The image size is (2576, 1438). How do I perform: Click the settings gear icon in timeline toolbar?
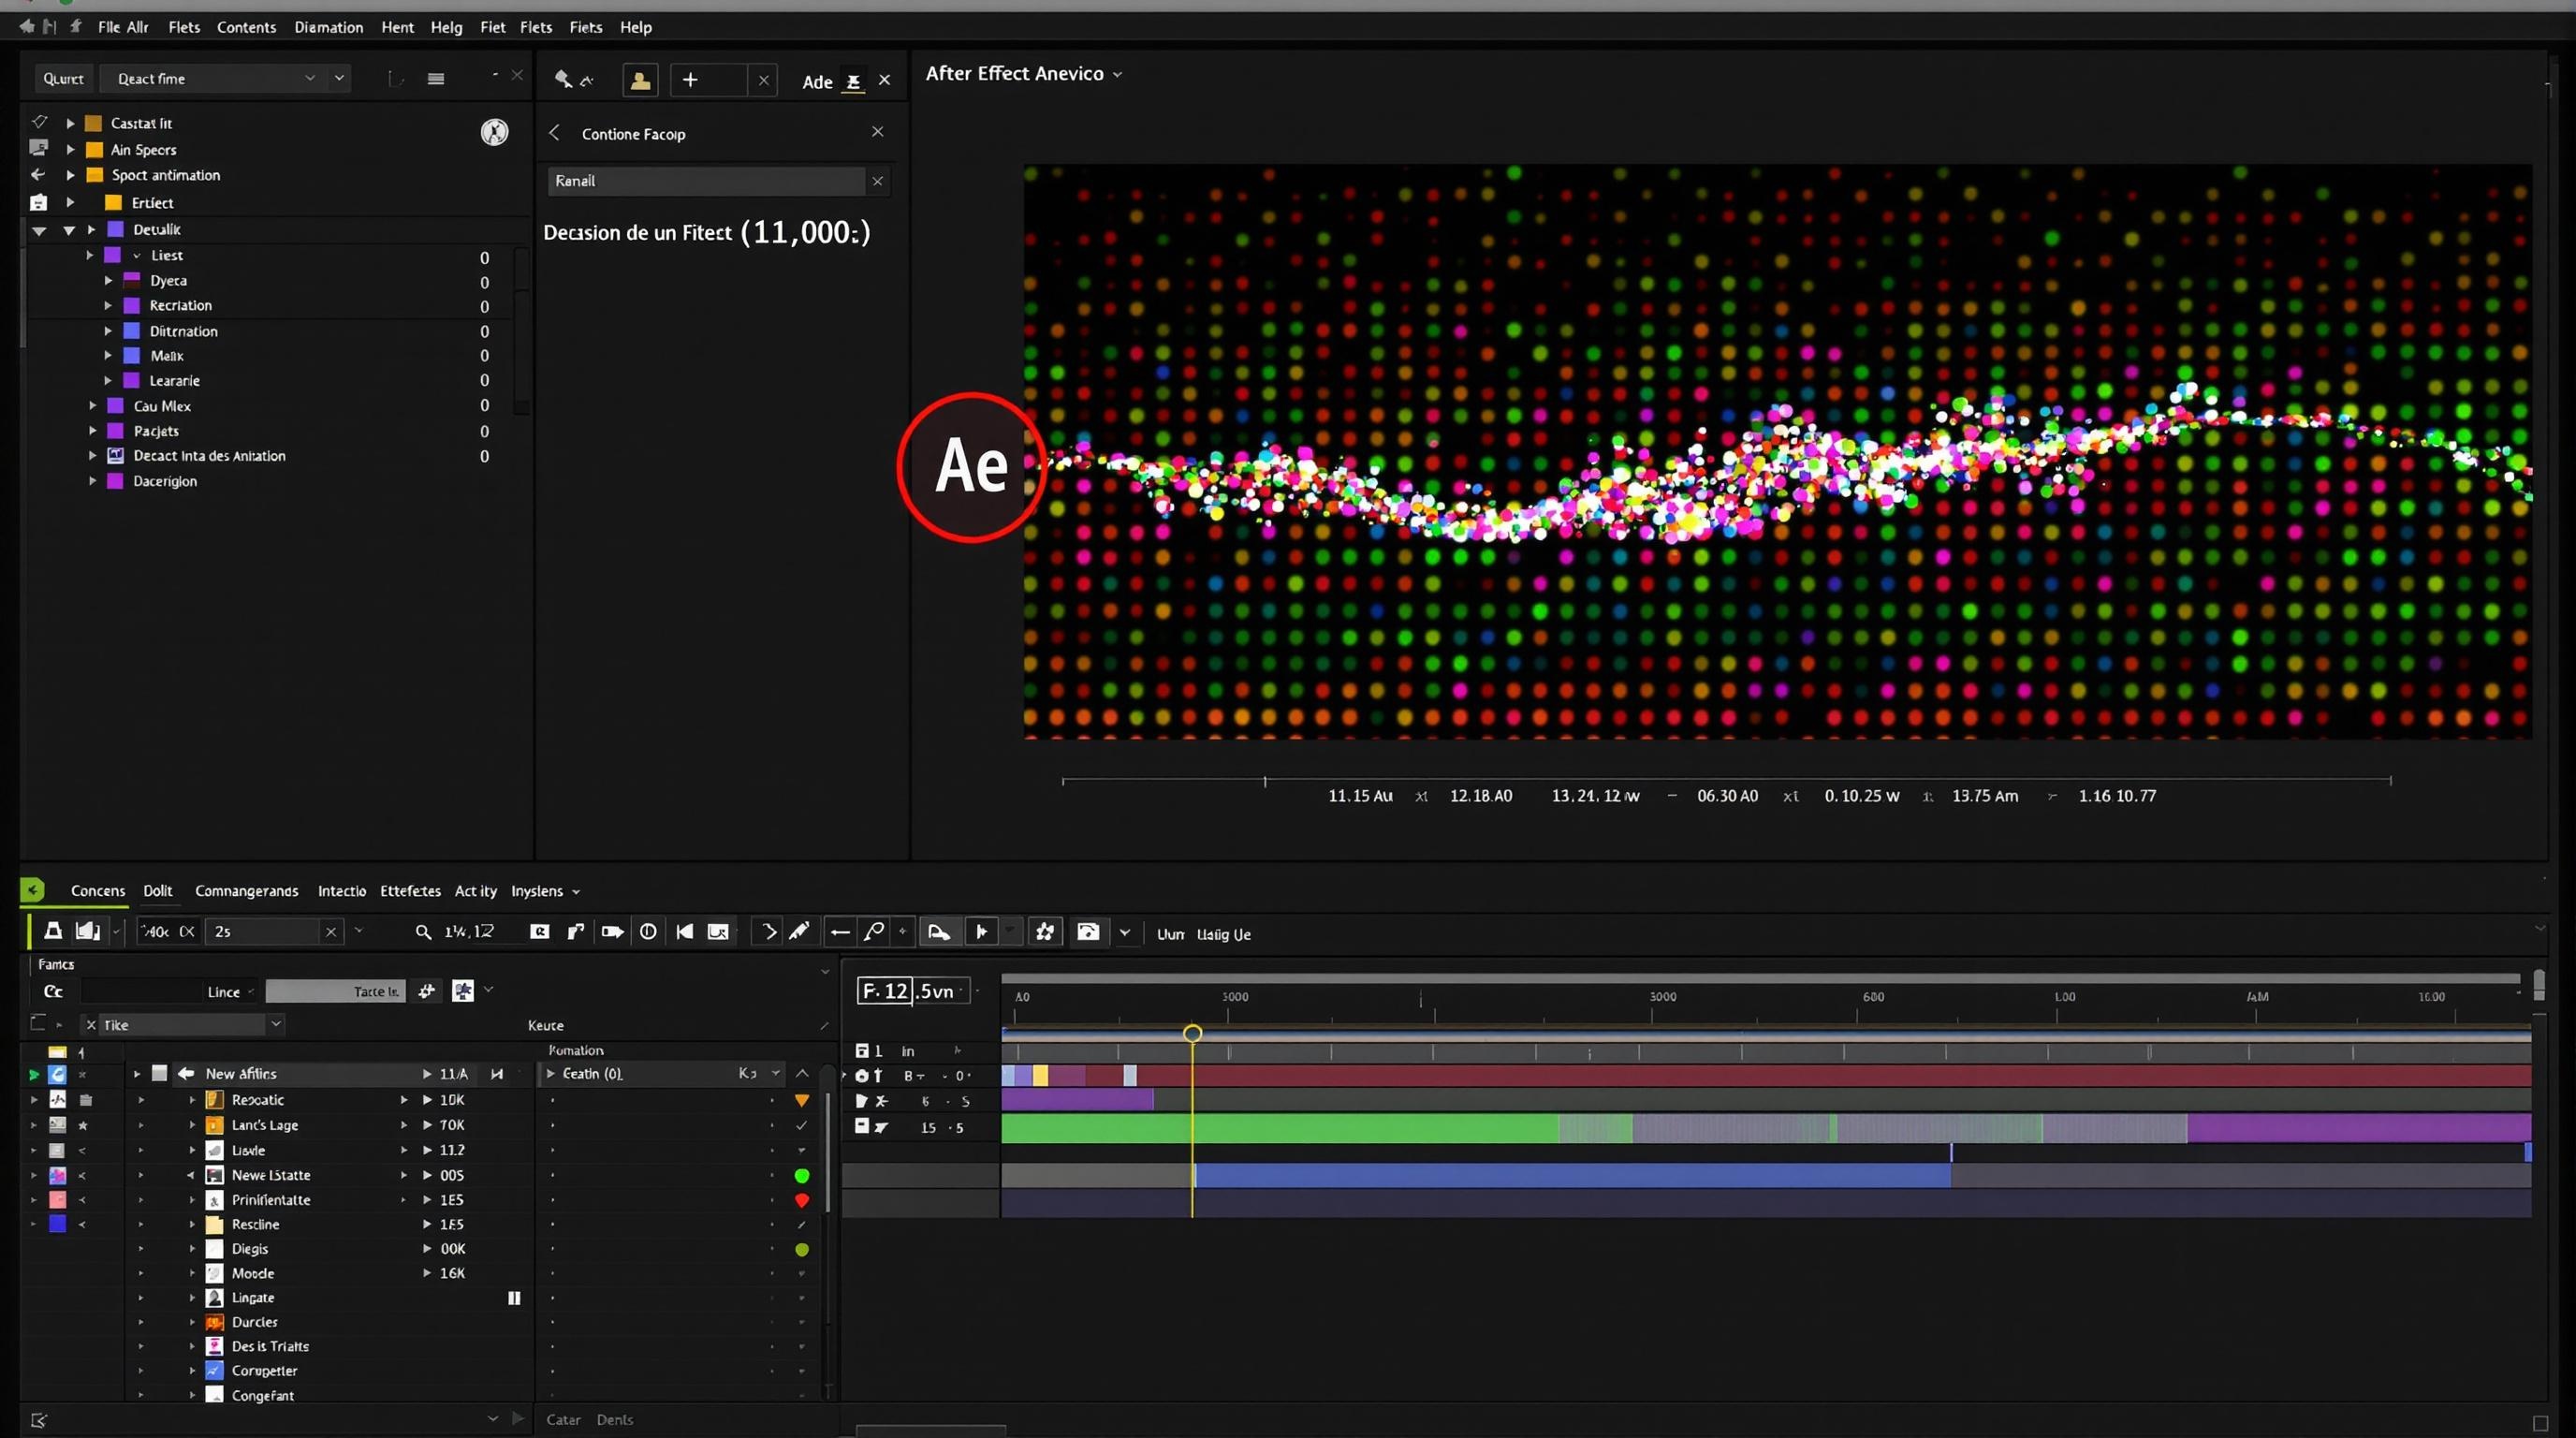point(1045,931)
